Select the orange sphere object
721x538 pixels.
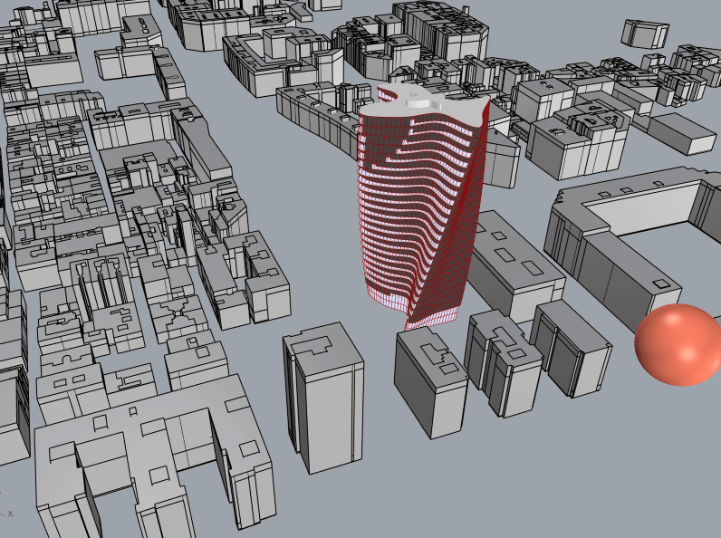[677, 345]
